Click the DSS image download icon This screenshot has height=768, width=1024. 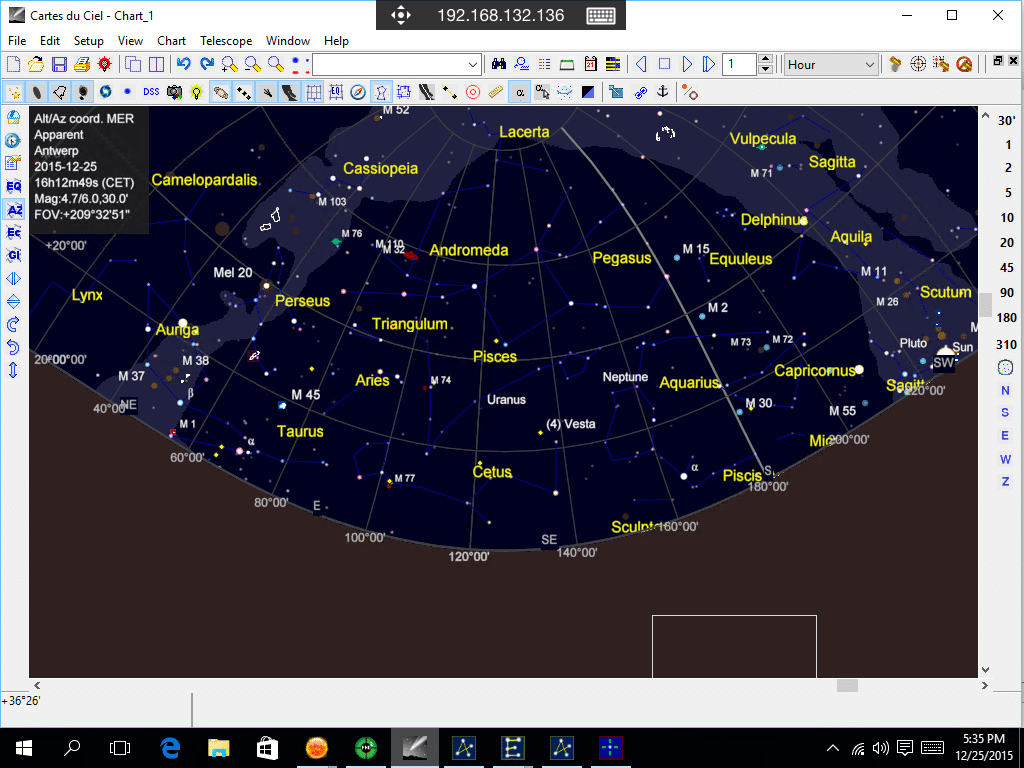[151, 92]
